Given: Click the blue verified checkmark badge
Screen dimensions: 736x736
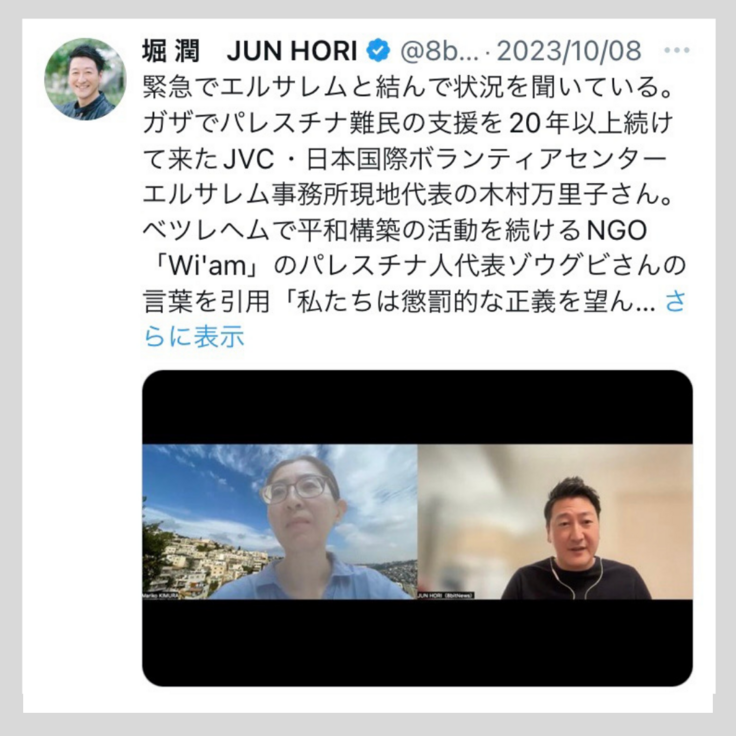Looking at the screenshot, I should coord(378,50).
